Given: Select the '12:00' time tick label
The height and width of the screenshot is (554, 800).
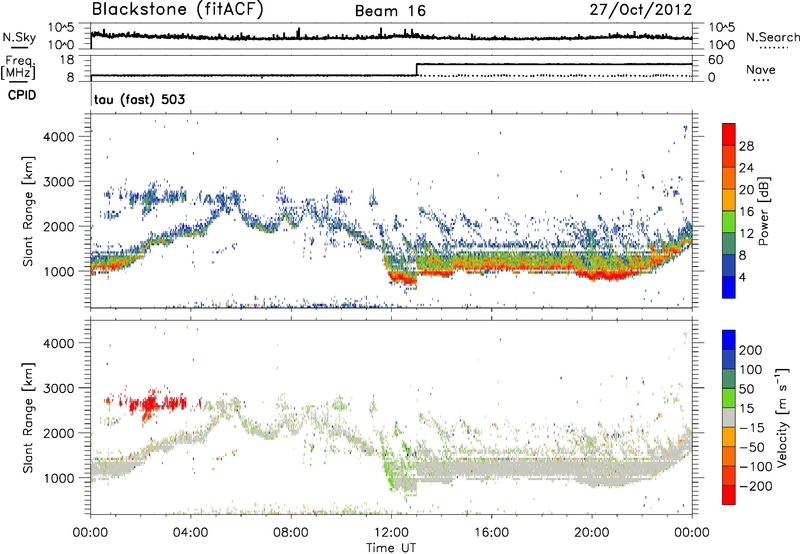Looking at the screenshot, I should (x=391, y=533).
